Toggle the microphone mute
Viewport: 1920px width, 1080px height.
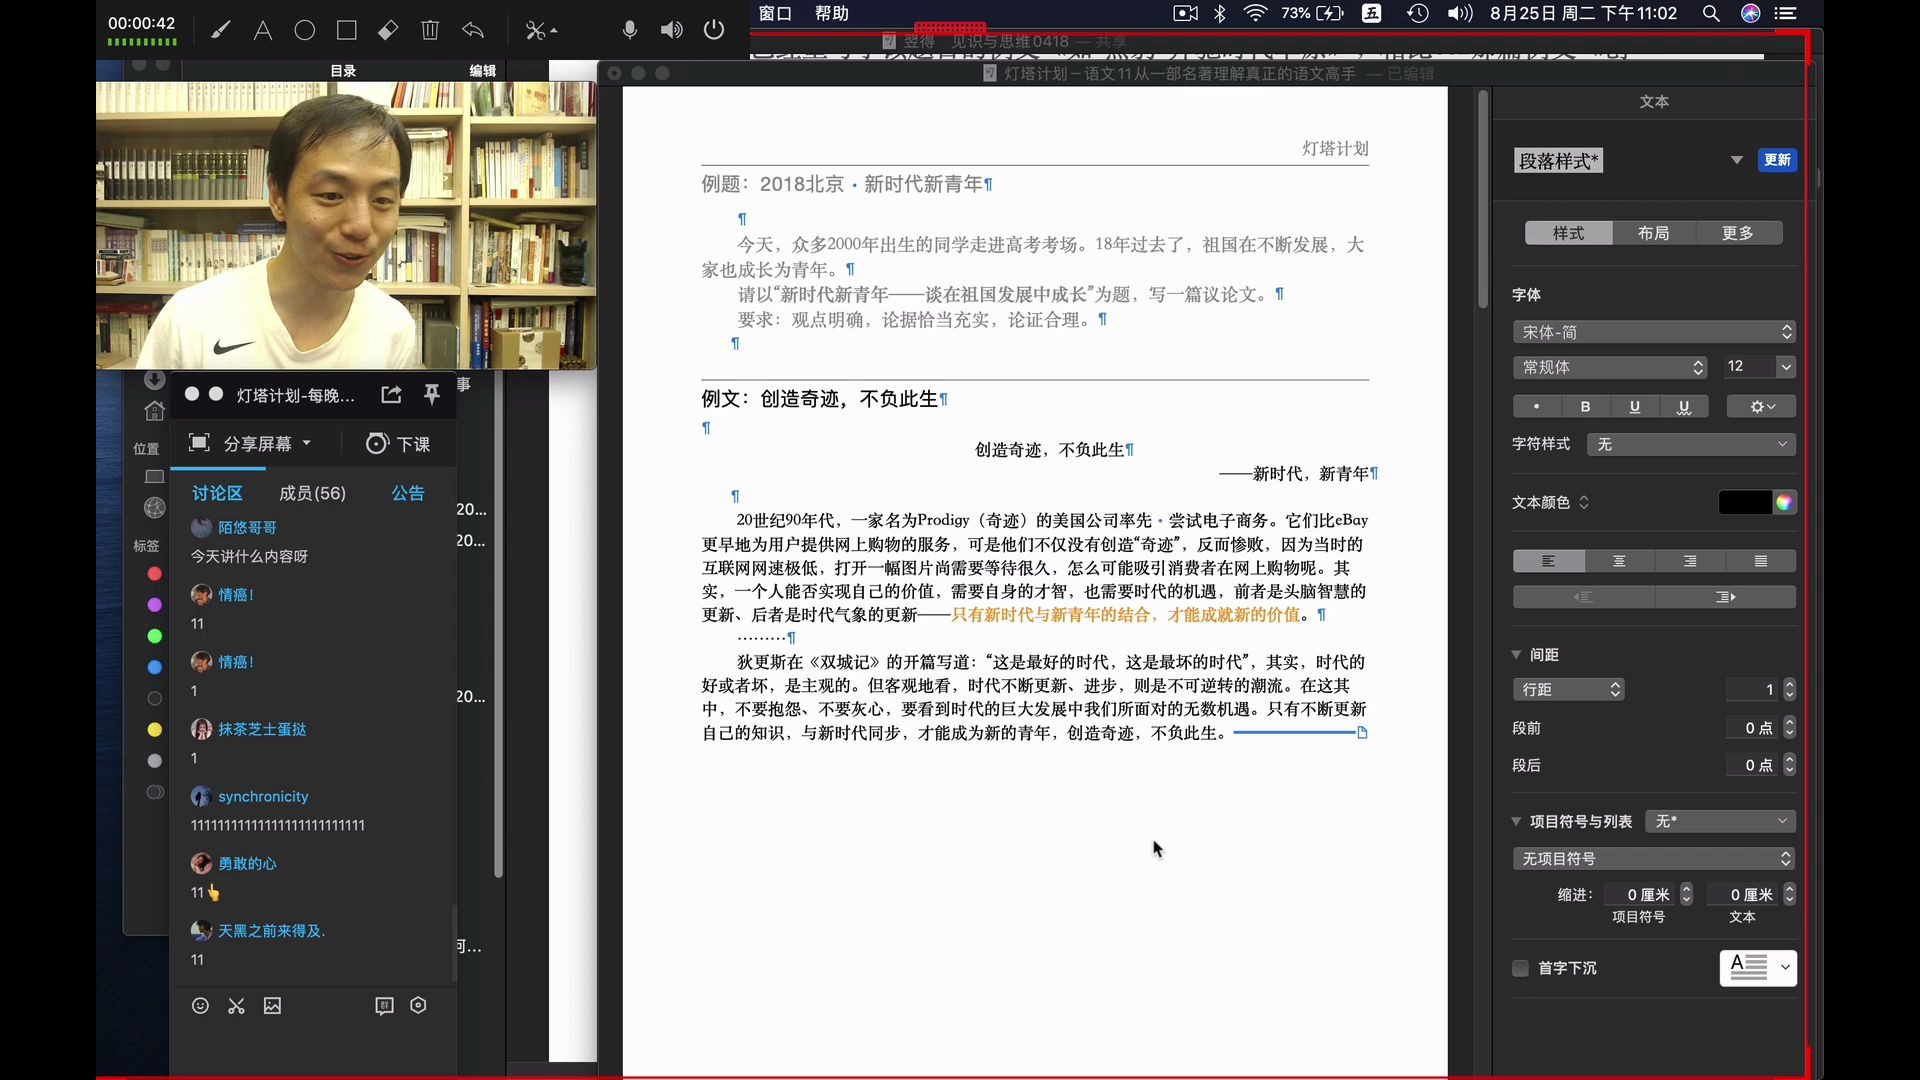click(x=630, y=30)
